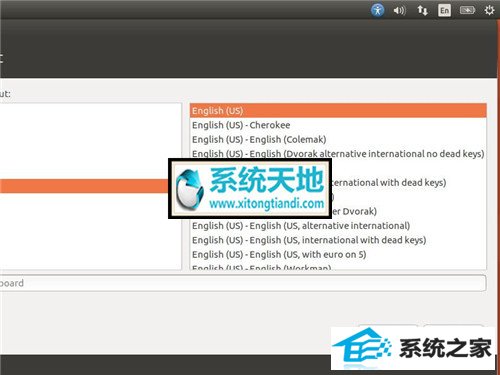500x375 pixels.
Task: Open the En keyboard input indicator
Action: [444, 10]
